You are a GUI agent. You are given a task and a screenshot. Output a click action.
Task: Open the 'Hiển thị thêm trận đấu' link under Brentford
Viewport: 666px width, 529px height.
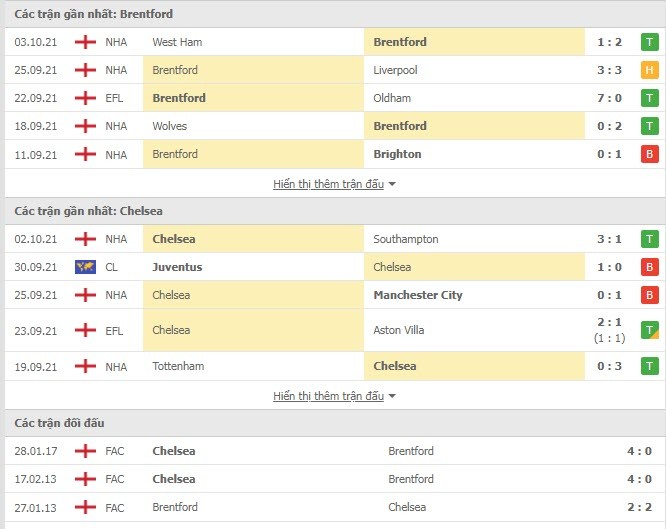pyautogui.click(x=328, y=184)
